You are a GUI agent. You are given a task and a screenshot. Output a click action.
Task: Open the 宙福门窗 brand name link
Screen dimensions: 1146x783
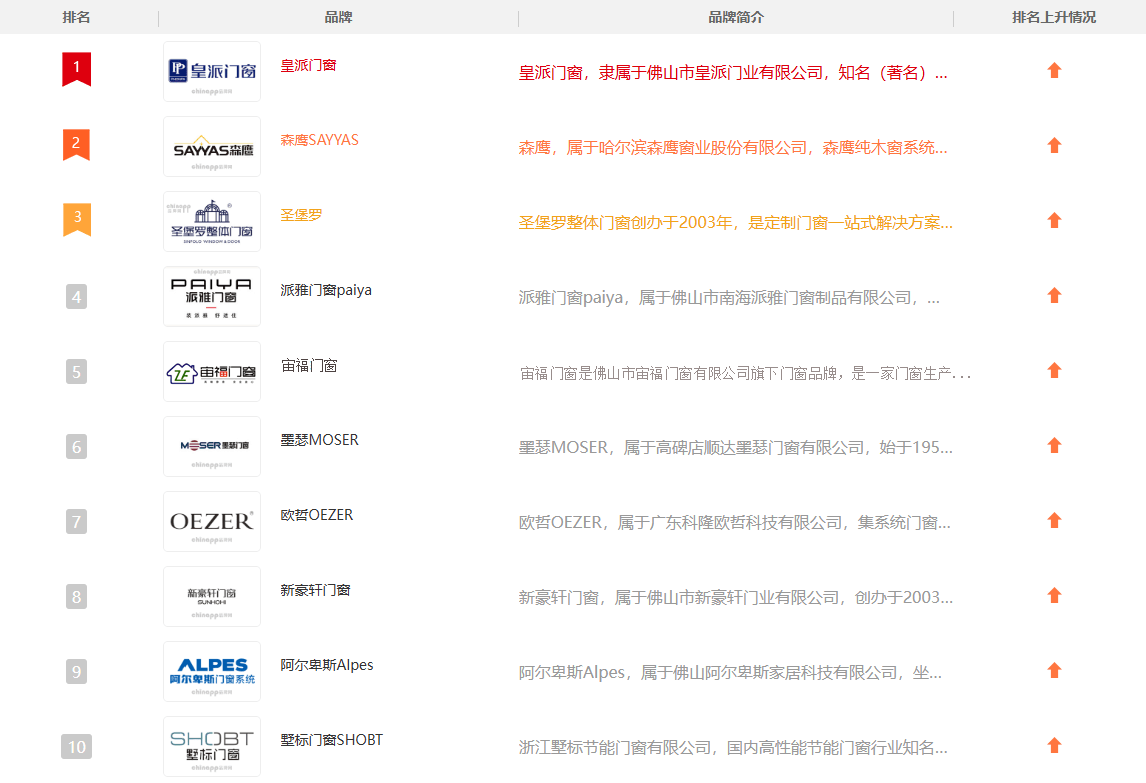point(309,366)
